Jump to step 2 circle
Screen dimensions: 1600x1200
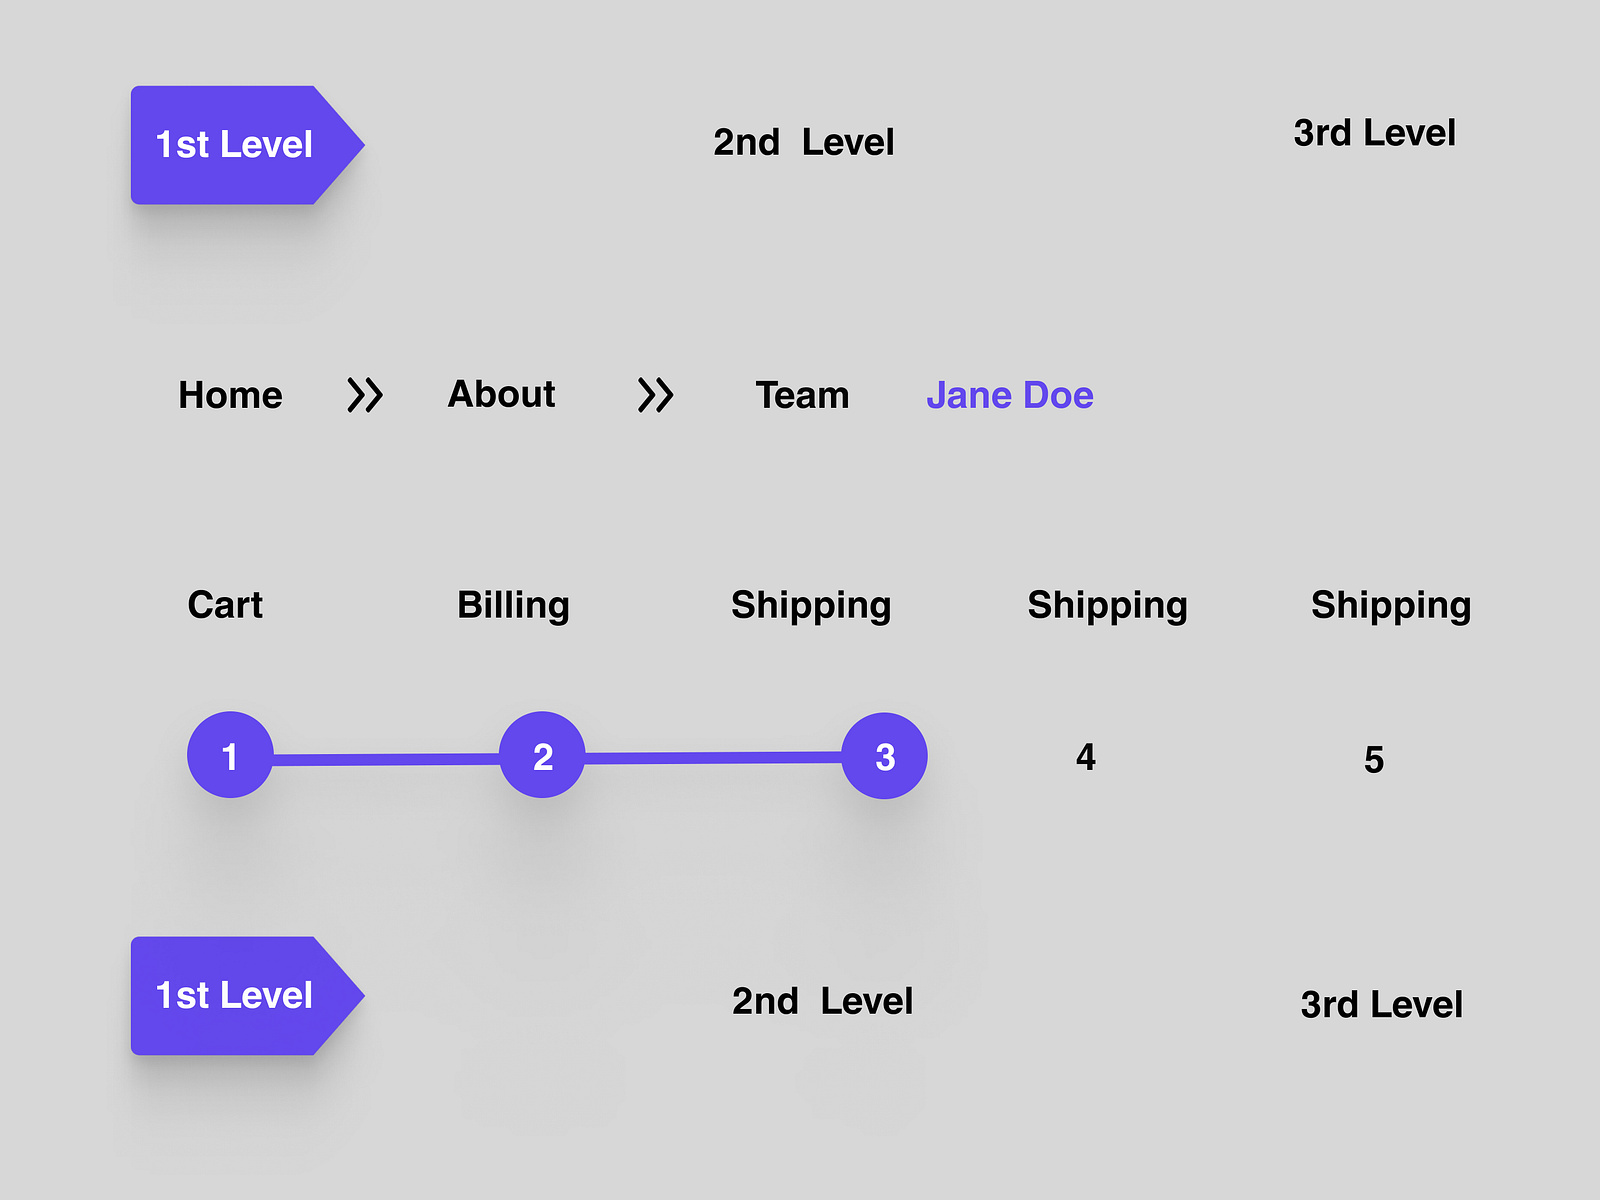pyautogui.click(x=542, y=755)
